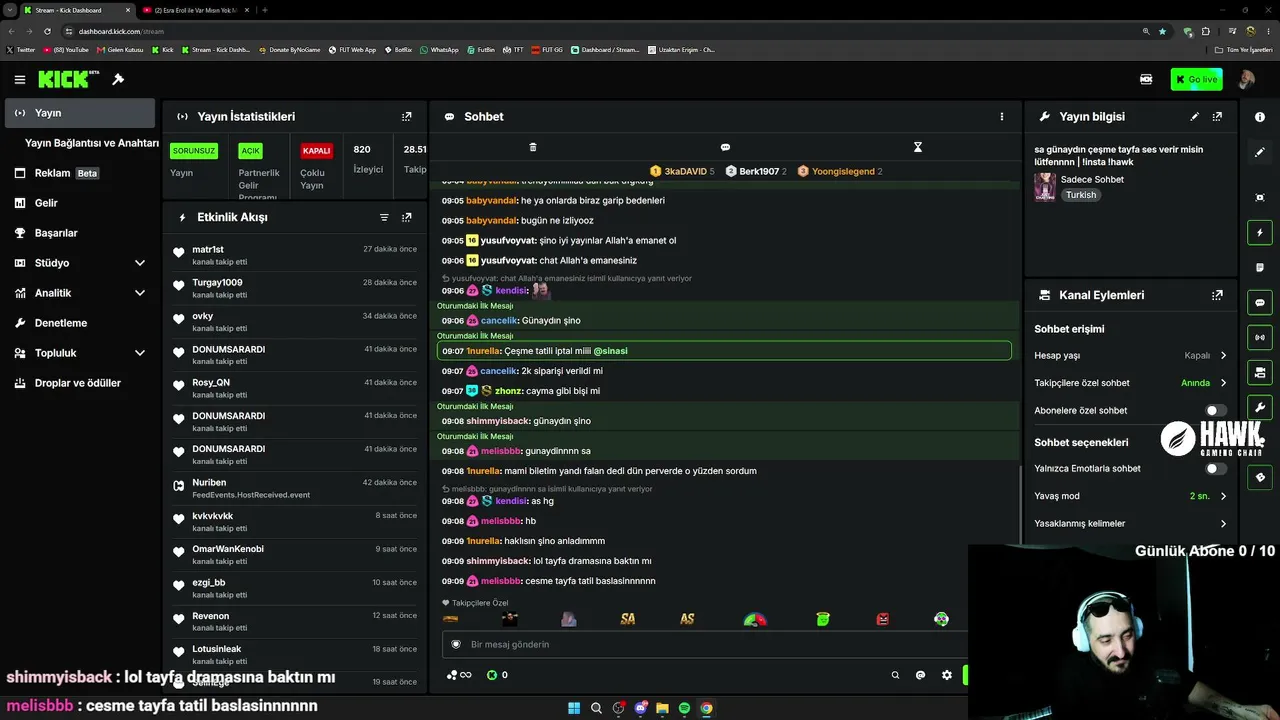Image resolution: width=1280 pixels, height=720 pixels.
Task: Pop out the Kanal Eylemleri panel
Action: pos(1217,295)
